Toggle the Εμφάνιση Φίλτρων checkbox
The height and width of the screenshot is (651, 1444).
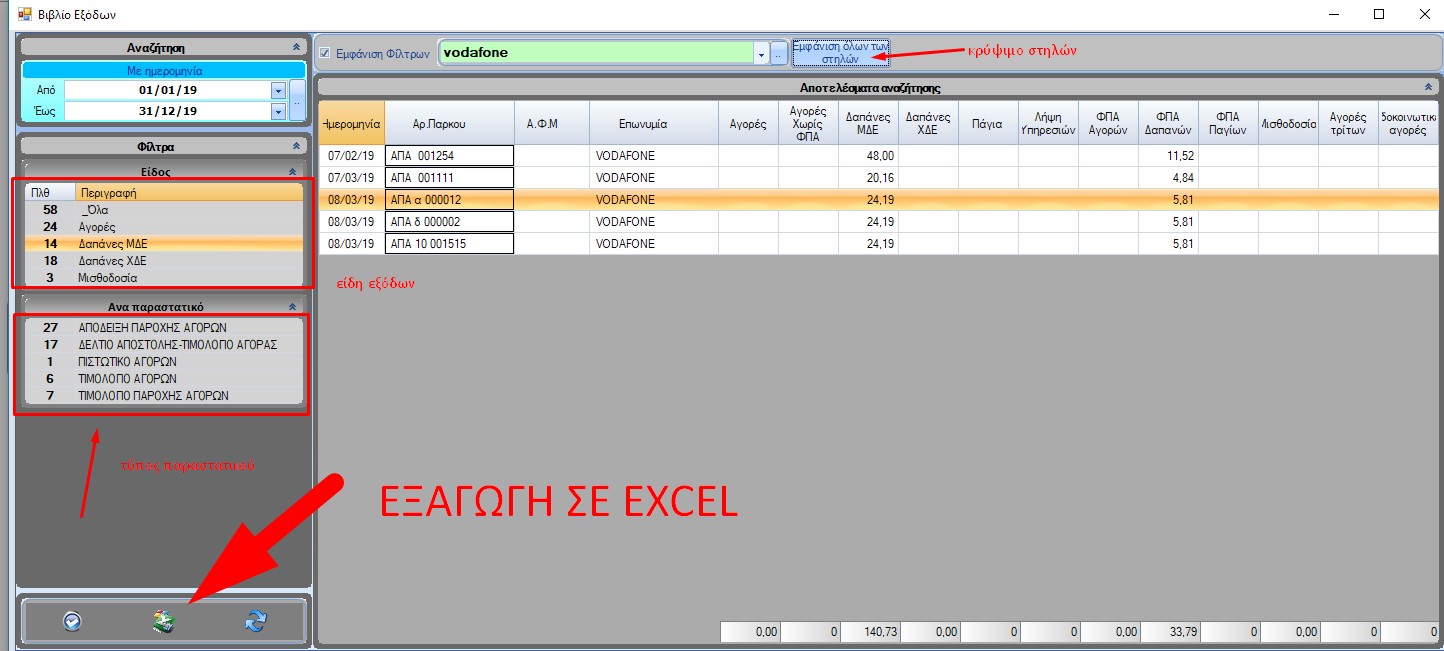pos(325,53)
